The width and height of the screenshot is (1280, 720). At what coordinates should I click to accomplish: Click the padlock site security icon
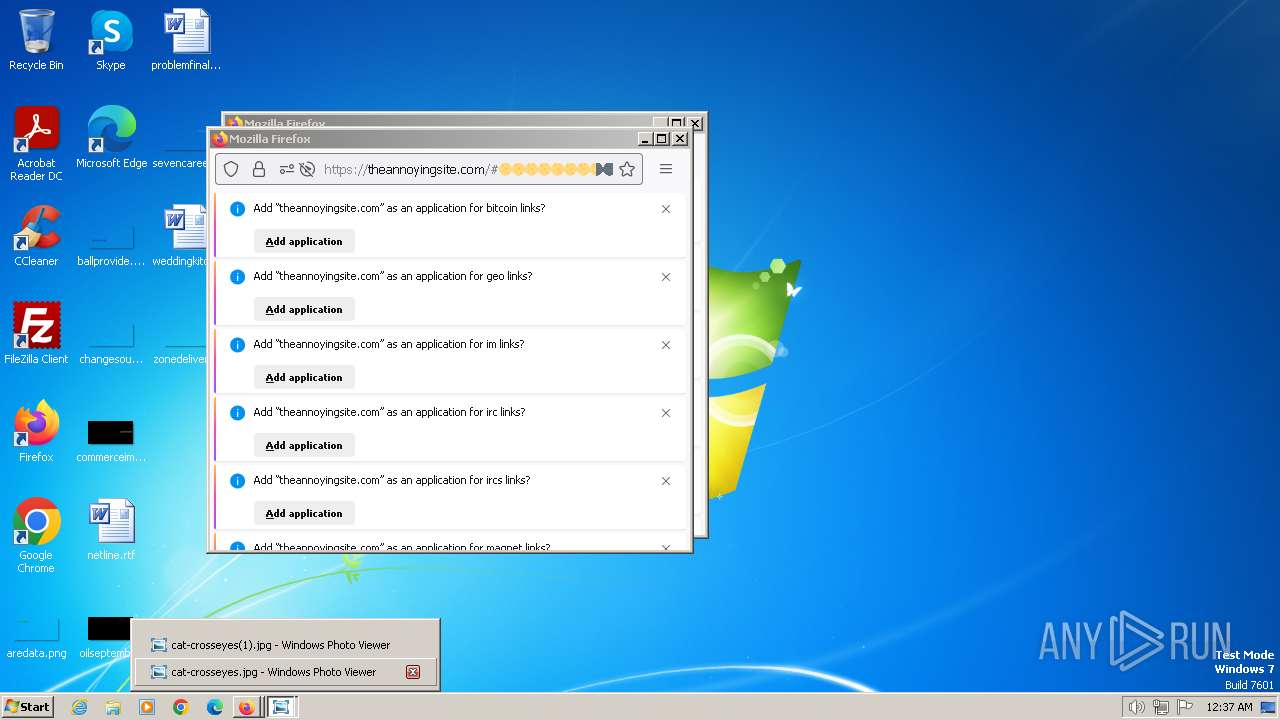tap(259, 169)
